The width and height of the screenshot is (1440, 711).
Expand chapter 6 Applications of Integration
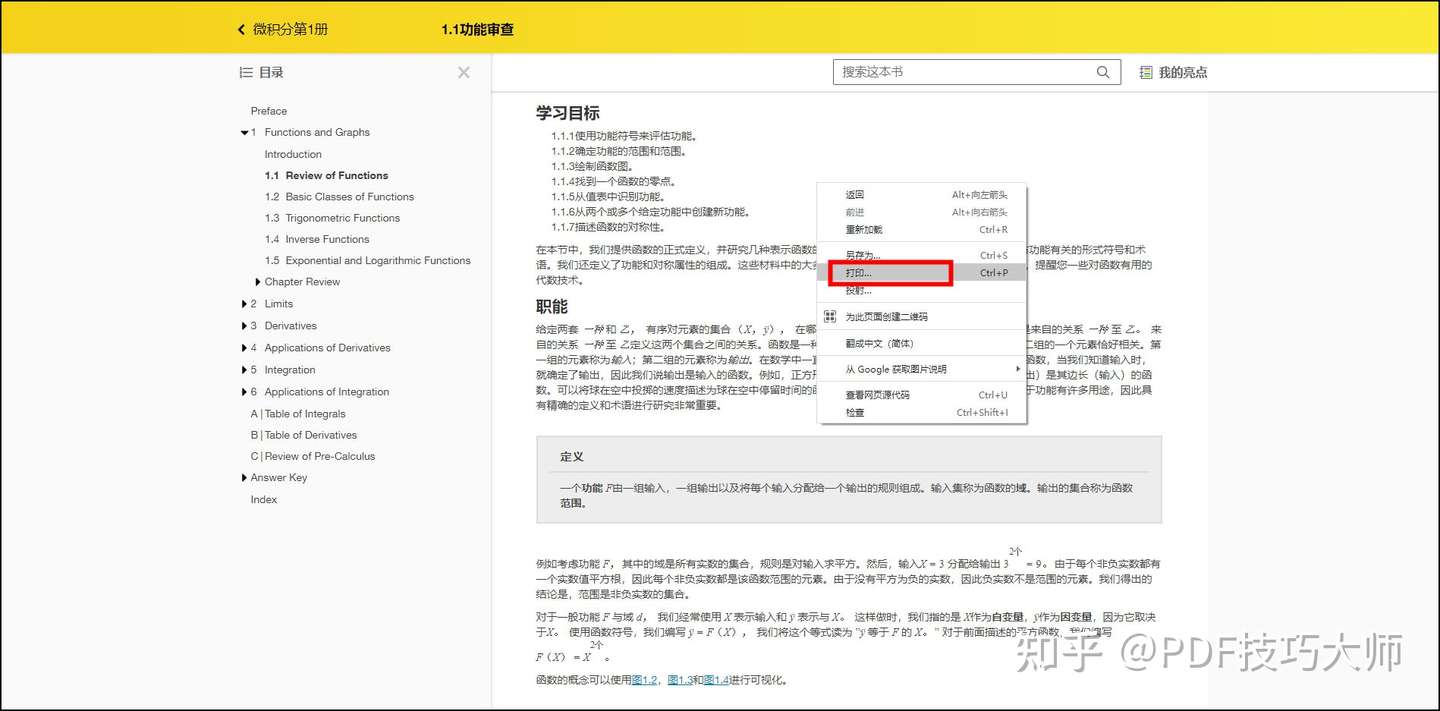tap(244, 392)
